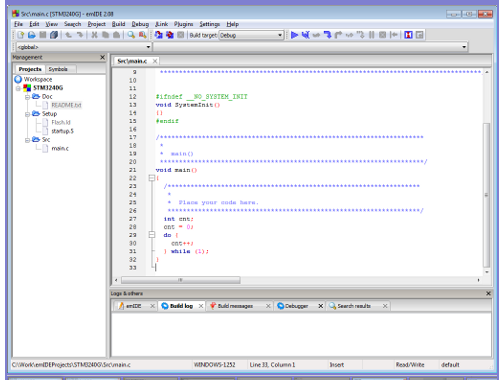This screenshot has width=504, height=380.
Task: Open the Build menu
Action: pos(118,24)
